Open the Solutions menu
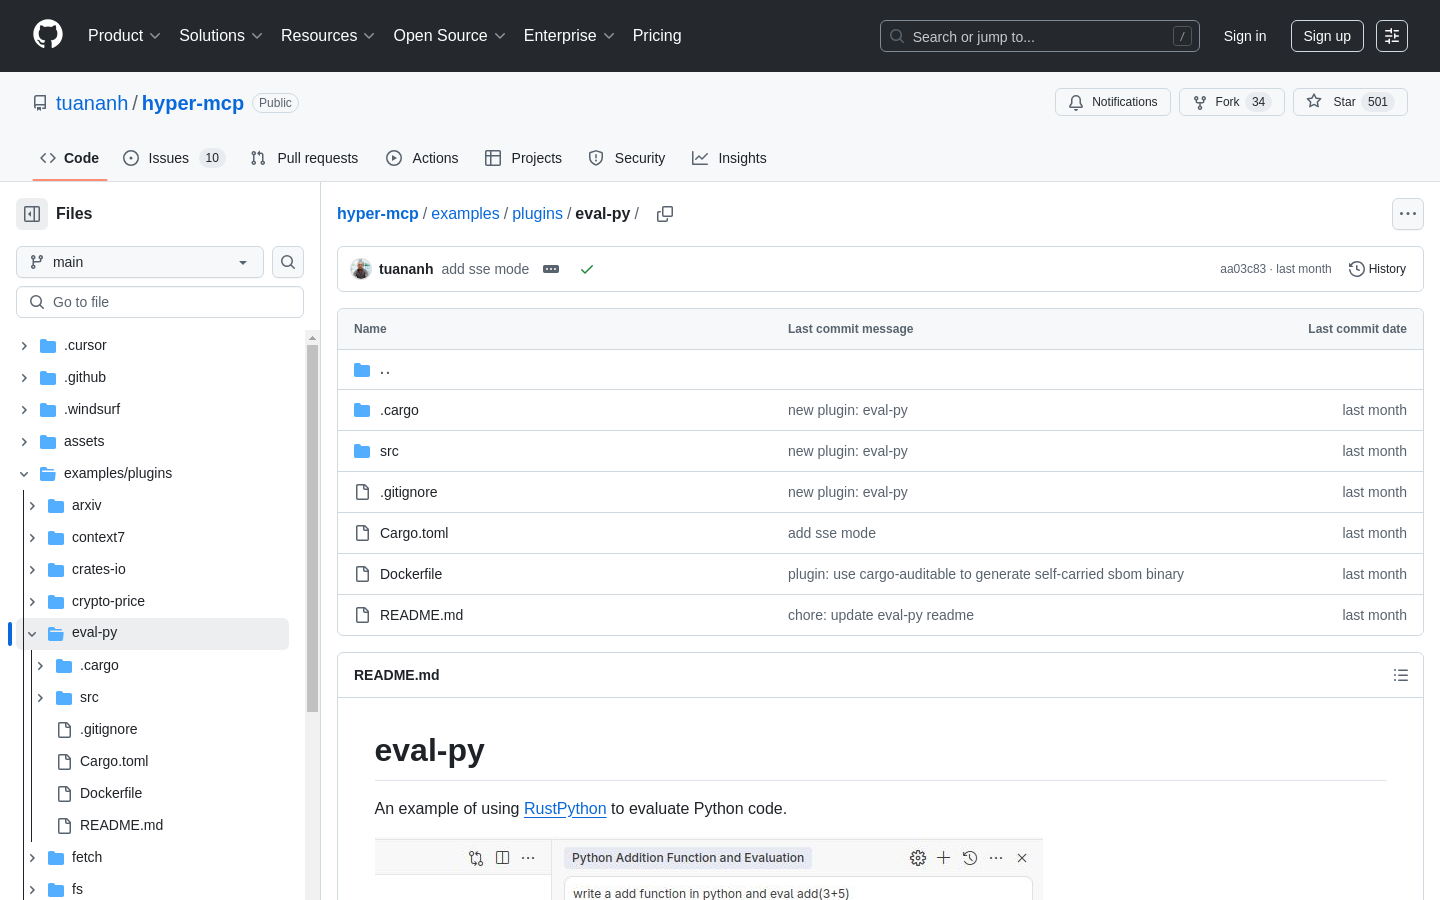 [x=221, y=36]
